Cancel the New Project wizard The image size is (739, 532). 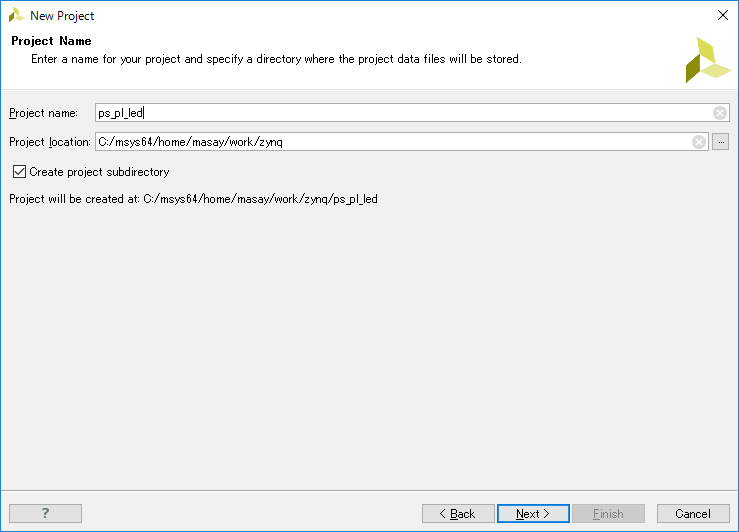pyautogui.click(x=693, y=513)
